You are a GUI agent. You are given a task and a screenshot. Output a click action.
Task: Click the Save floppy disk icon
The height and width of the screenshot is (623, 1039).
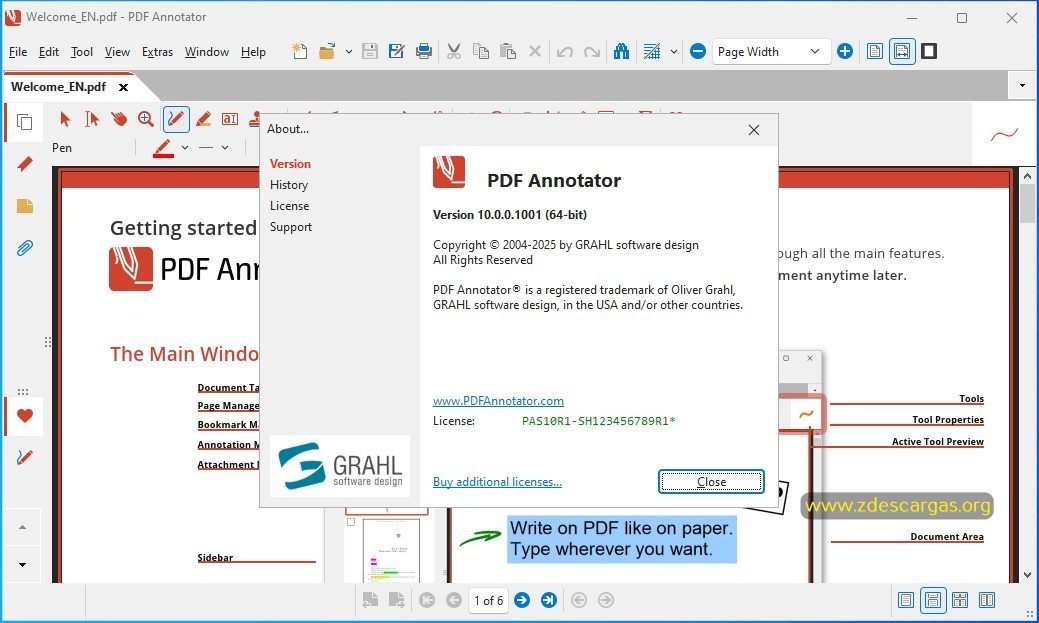(370, 51)
